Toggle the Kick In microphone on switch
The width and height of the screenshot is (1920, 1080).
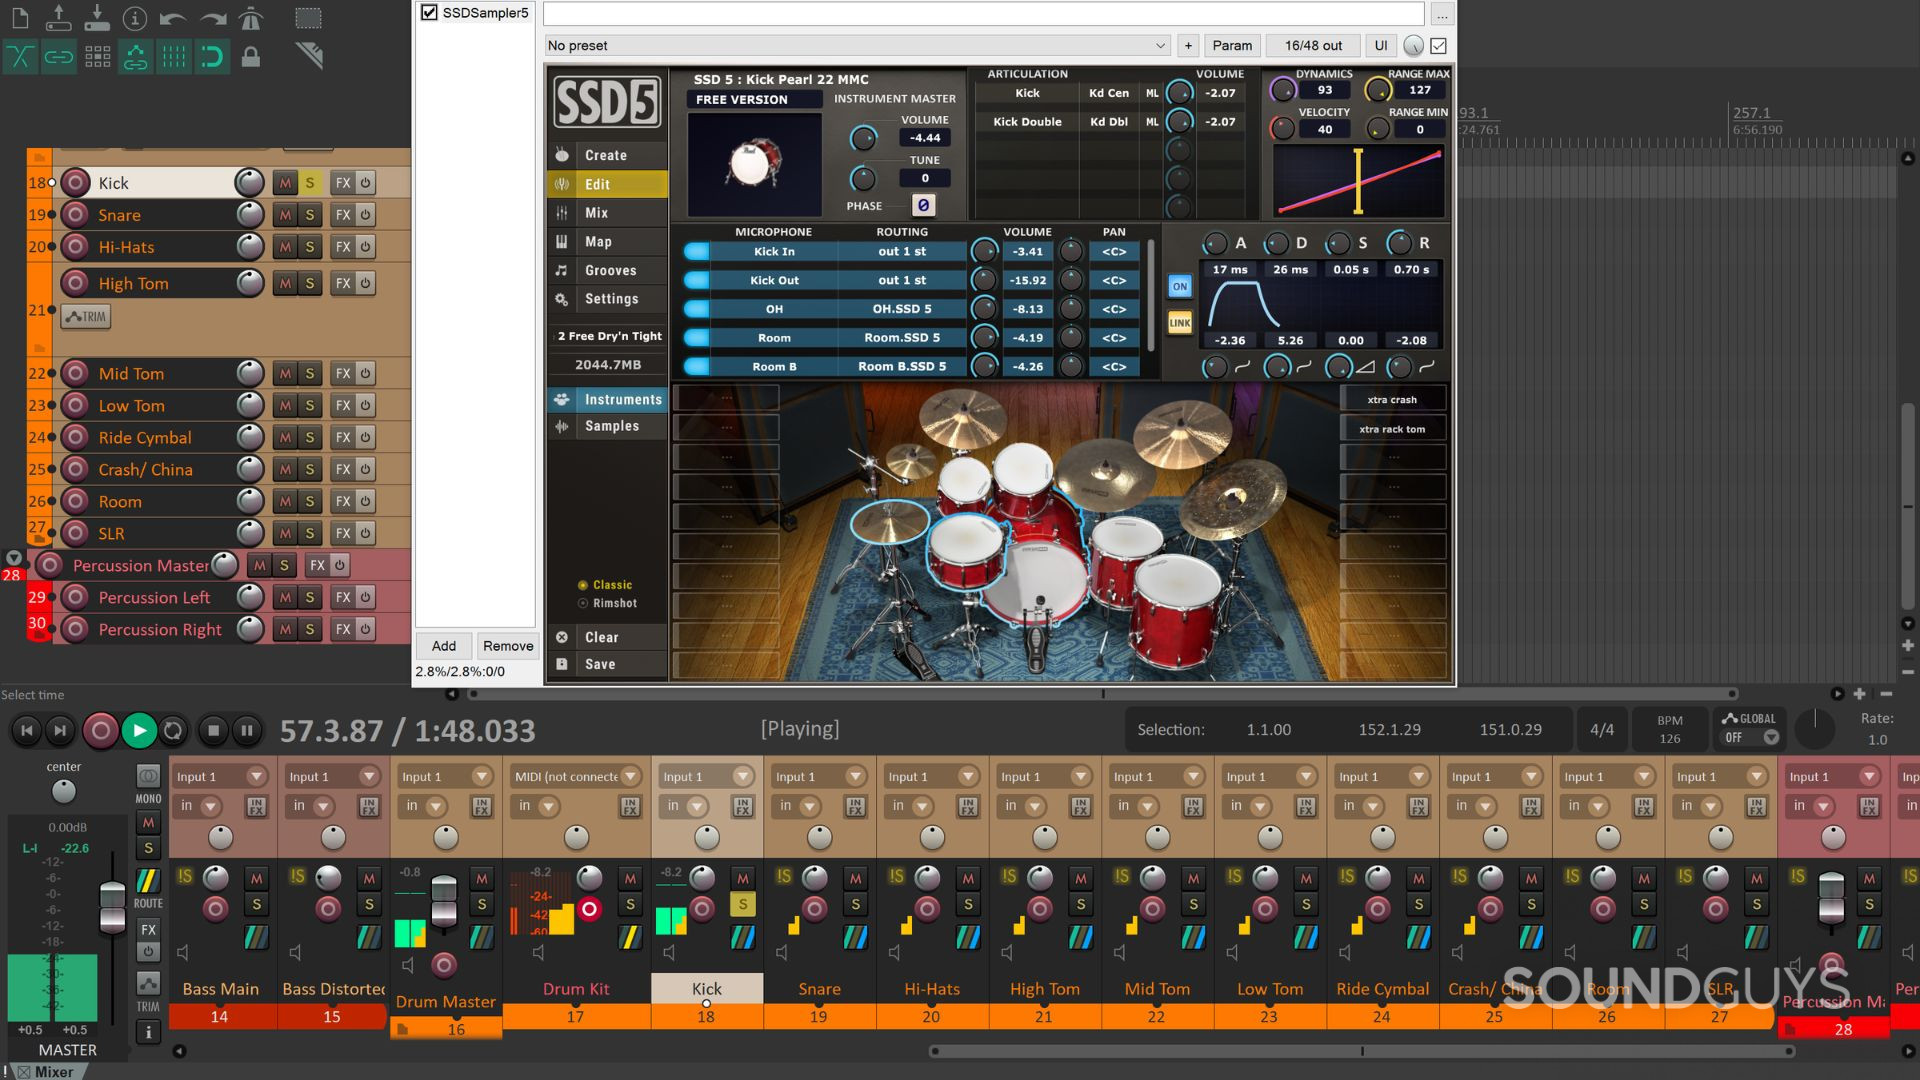697,252
